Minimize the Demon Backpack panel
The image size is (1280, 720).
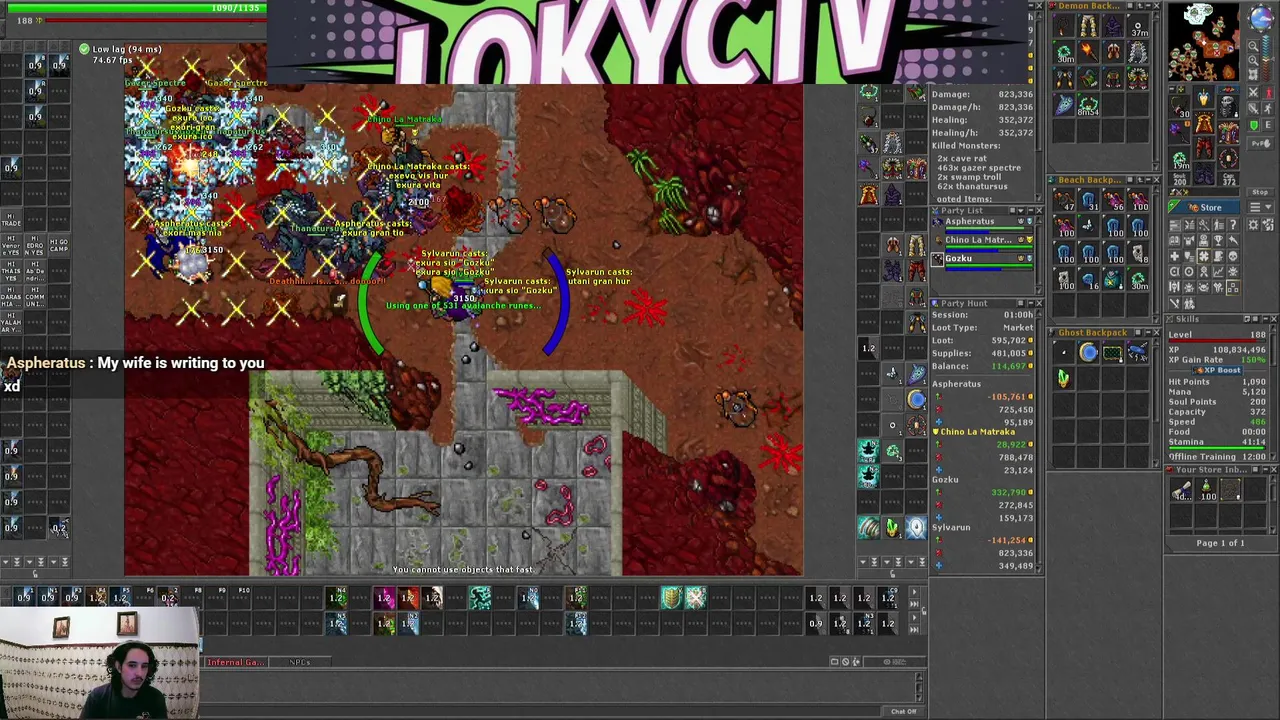point(1146,6)
